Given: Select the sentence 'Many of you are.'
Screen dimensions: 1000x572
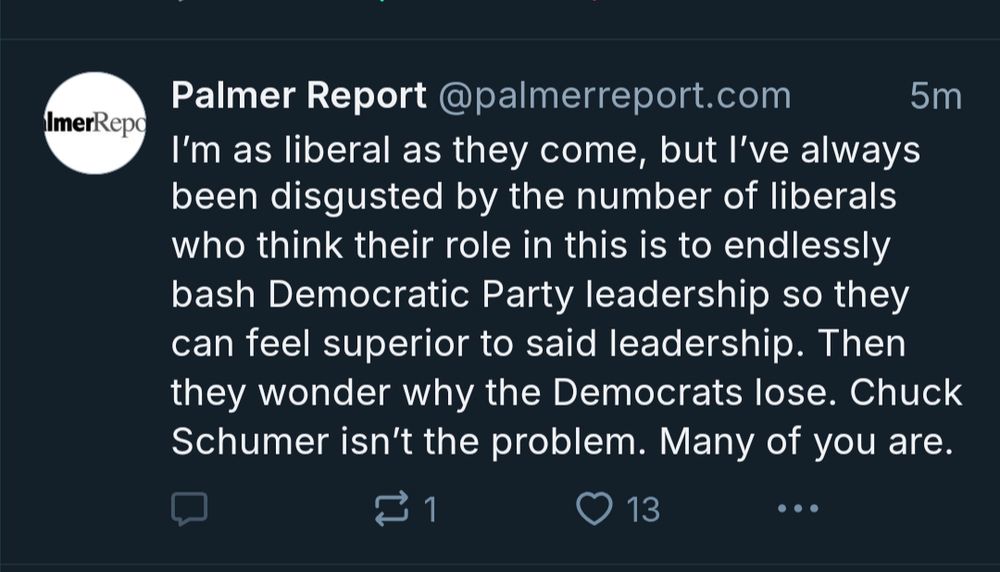Looking at the screenshot, I should pyautogui.click(x=806, y=441).
